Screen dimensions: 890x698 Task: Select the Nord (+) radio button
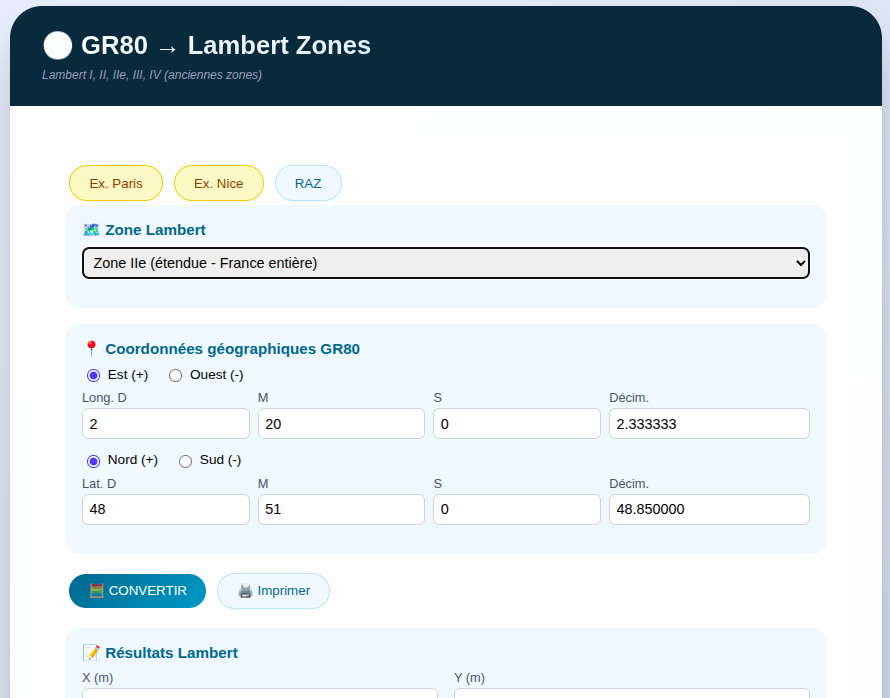click(x=93, y=461)
